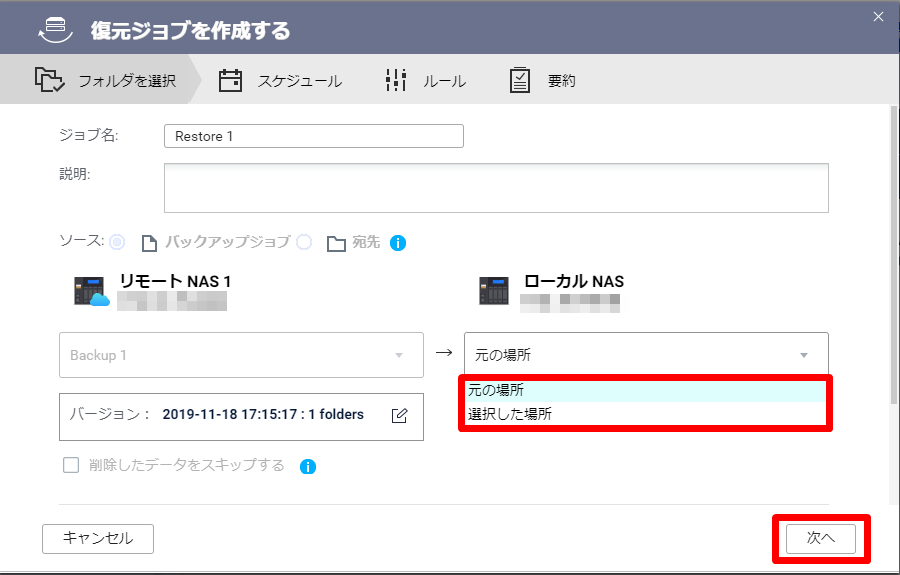Collapse the 元の場所 destination dropdown
Image resolution: width=900 pixels, height=575 pixels.
(x=646, y=355)
